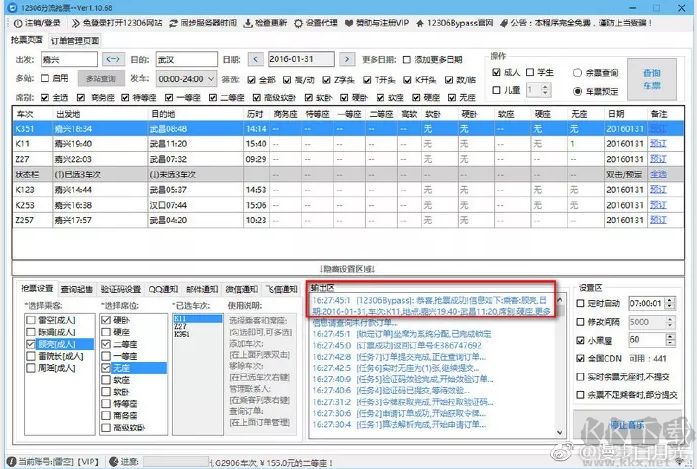Tick the 添加更多日期 checkbox
Screen dimensions: 697x469
[x=406, y=60]
